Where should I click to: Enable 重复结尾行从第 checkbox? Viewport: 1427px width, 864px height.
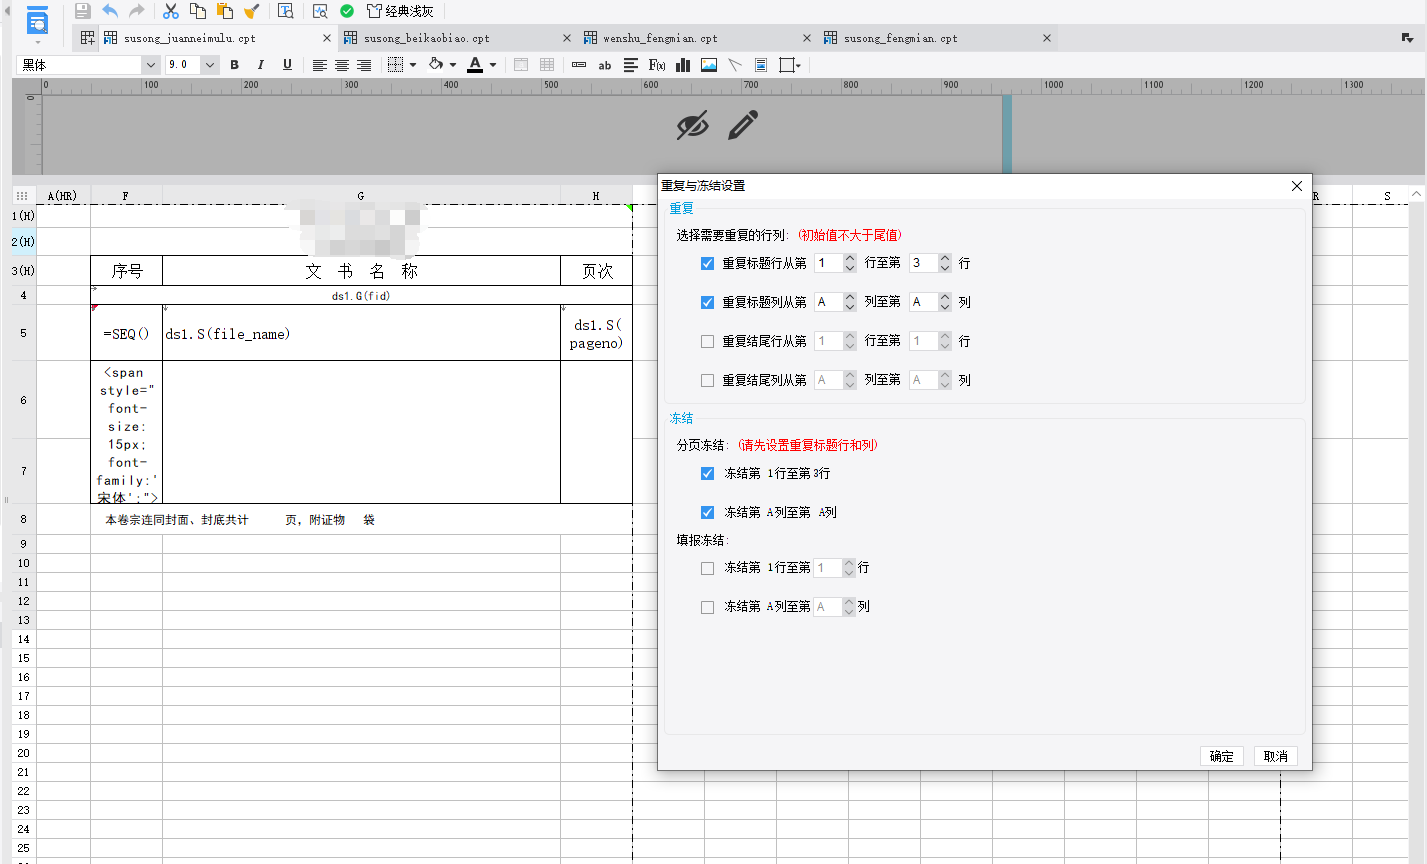coord(708,341)
